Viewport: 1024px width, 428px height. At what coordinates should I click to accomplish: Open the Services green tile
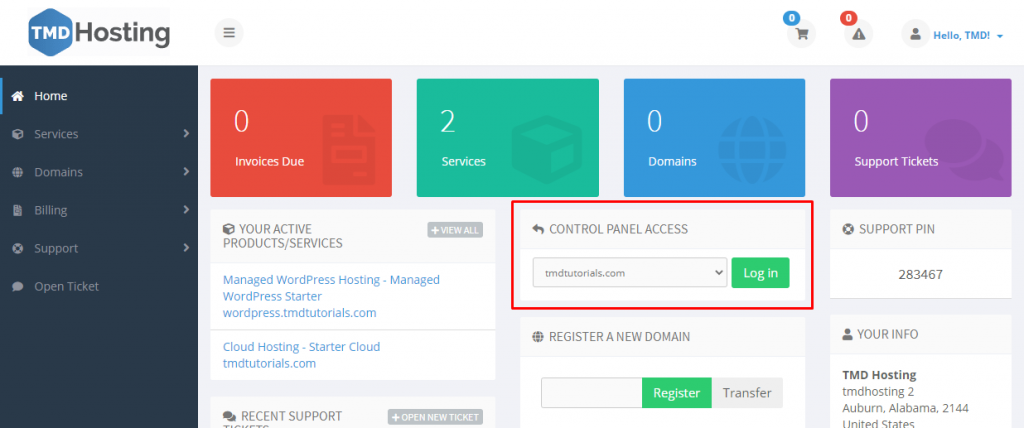(x=508, y=137)
